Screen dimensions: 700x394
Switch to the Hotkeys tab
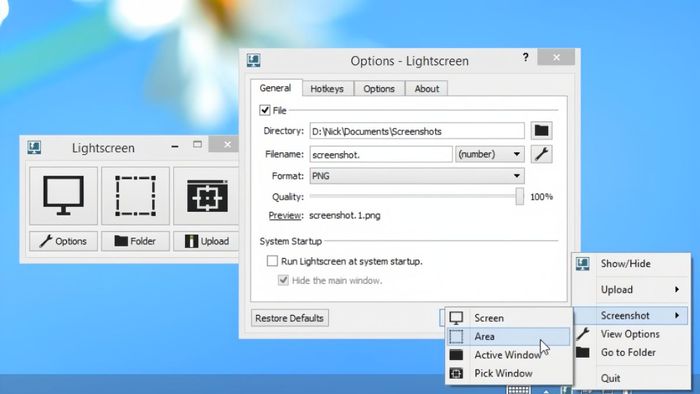pos(327,89)
